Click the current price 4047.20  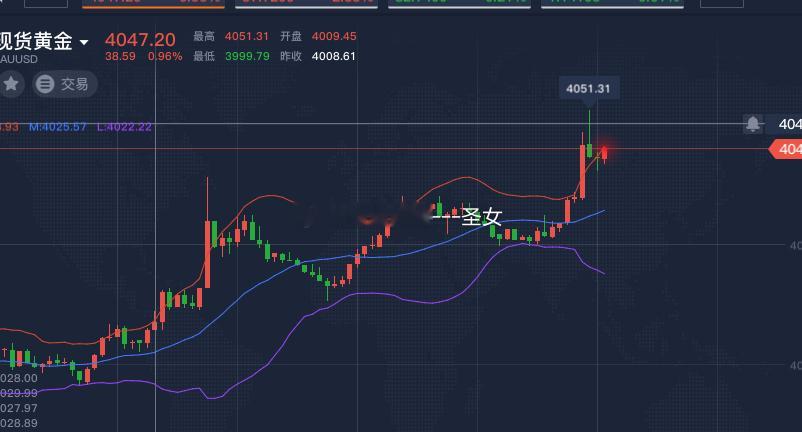tap(140, 39)
